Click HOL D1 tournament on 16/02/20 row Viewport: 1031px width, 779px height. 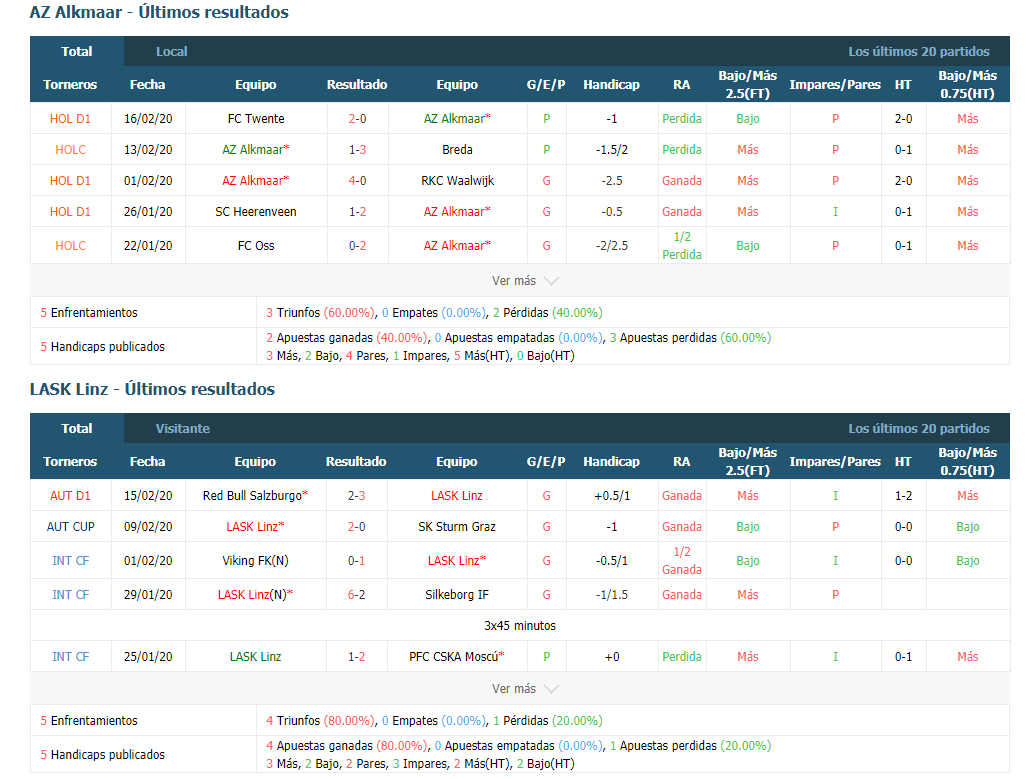tap(70, 118)
